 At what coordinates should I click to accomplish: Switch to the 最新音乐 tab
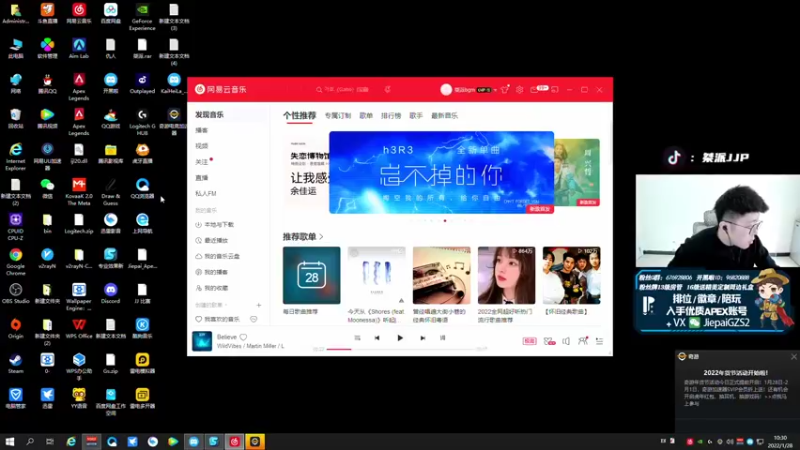pyautogui.click(x=444, y=116)
